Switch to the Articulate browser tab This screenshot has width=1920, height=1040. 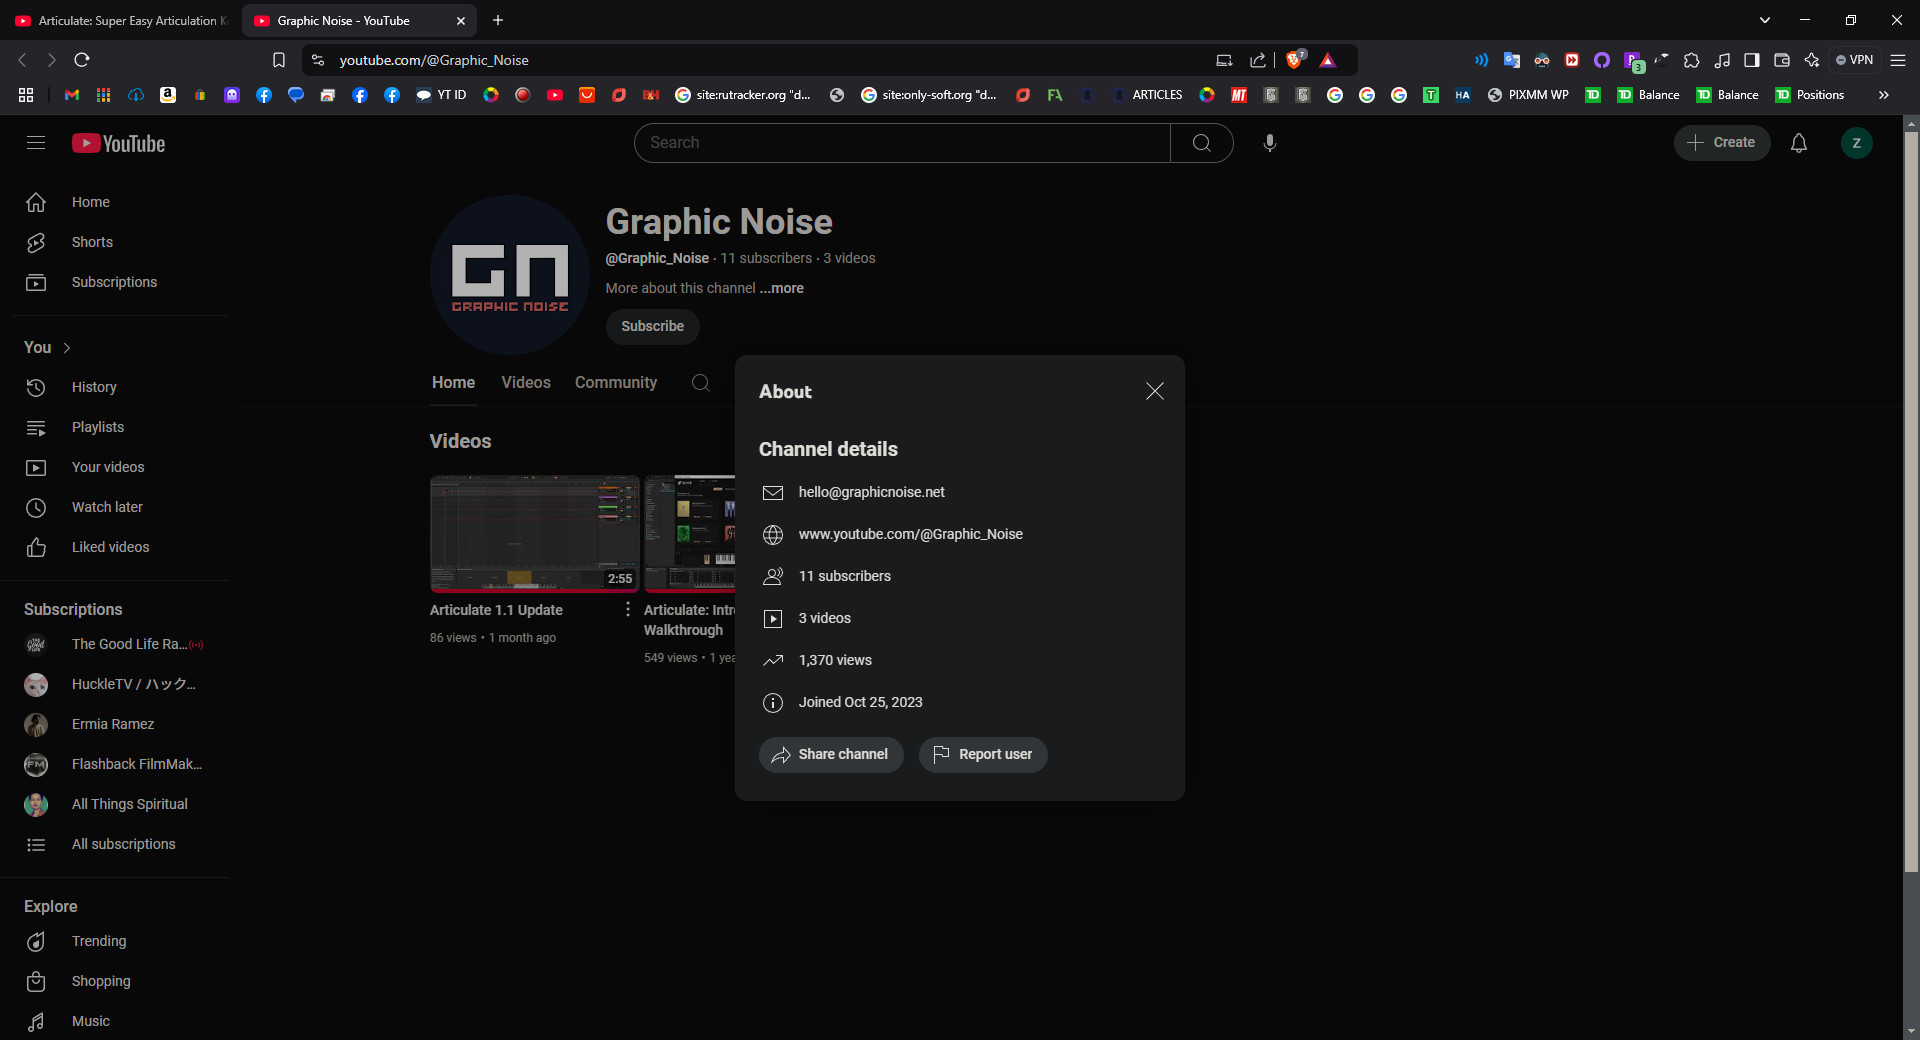click(121, 20)
